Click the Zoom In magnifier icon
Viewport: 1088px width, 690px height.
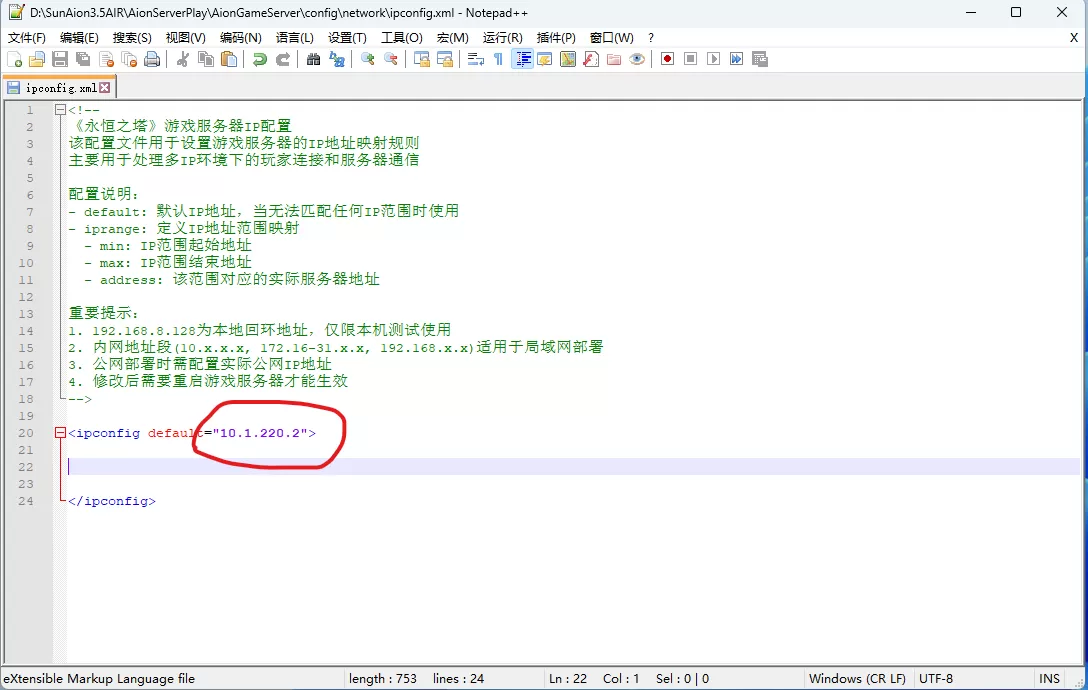[x=368, y=60]
